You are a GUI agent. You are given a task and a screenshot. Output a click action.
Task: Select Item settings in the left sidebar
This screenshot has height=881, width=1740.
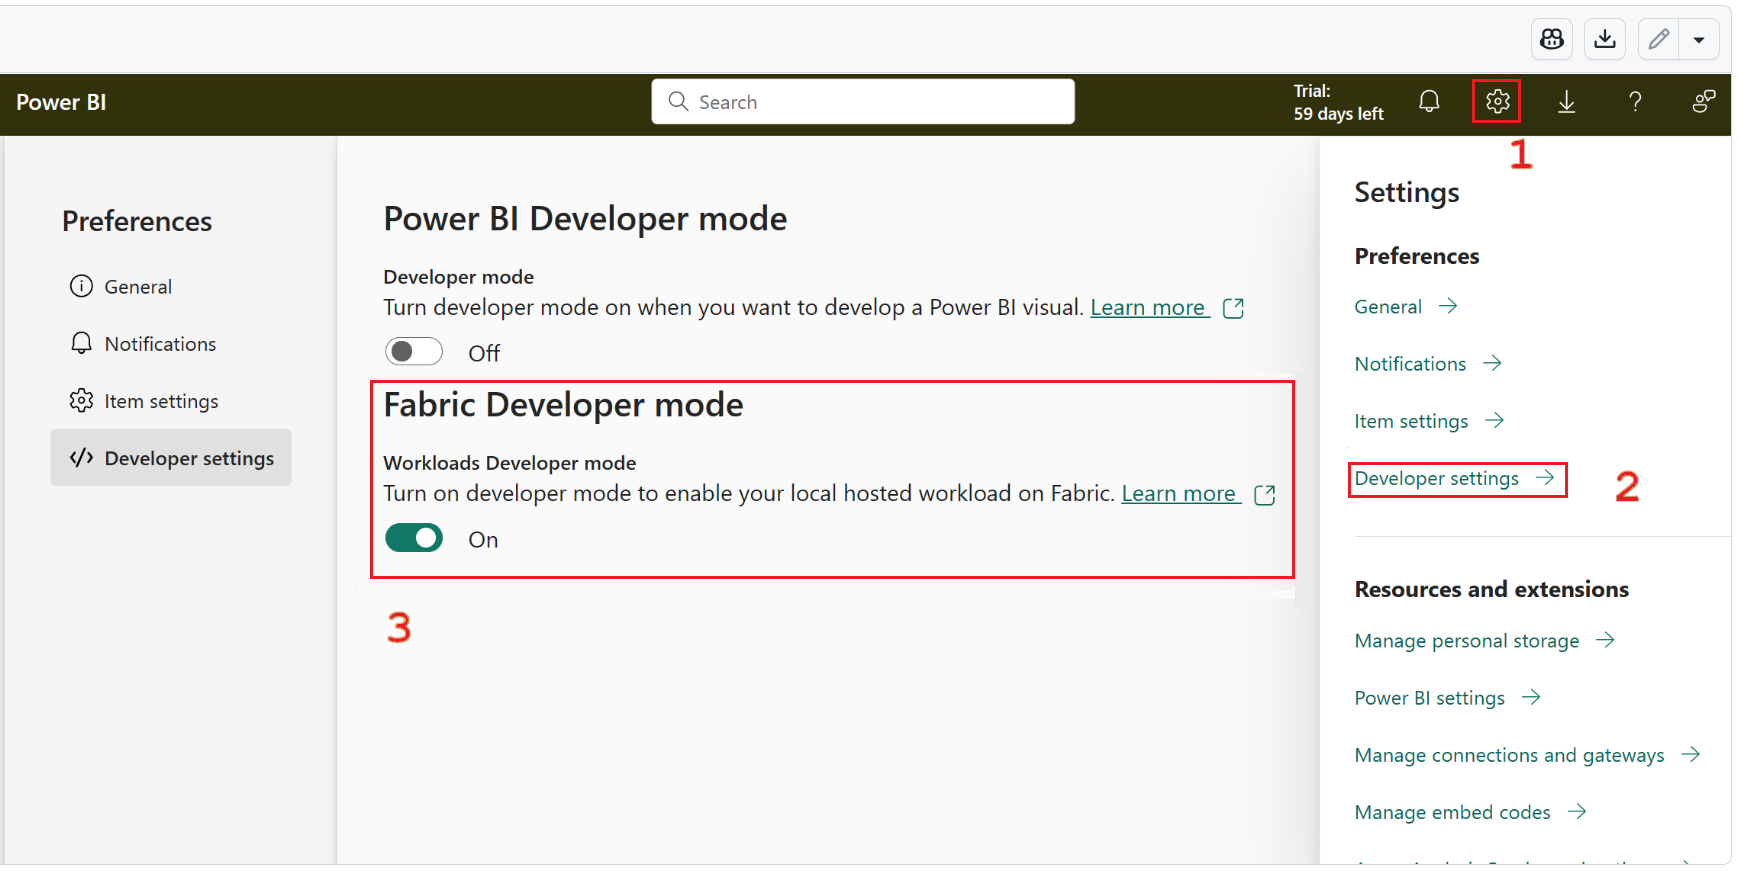point(161,401)
